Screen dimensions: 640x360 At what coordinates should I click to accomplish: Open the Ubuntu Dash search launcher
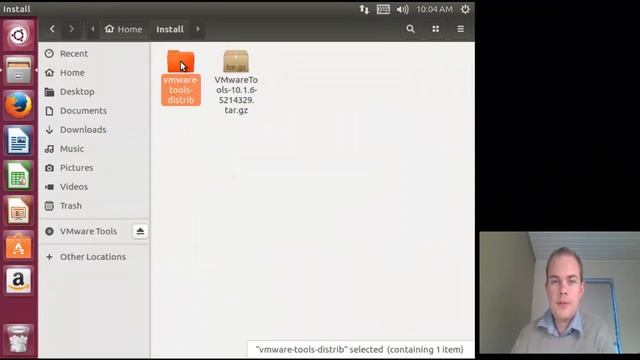[18, 36]
